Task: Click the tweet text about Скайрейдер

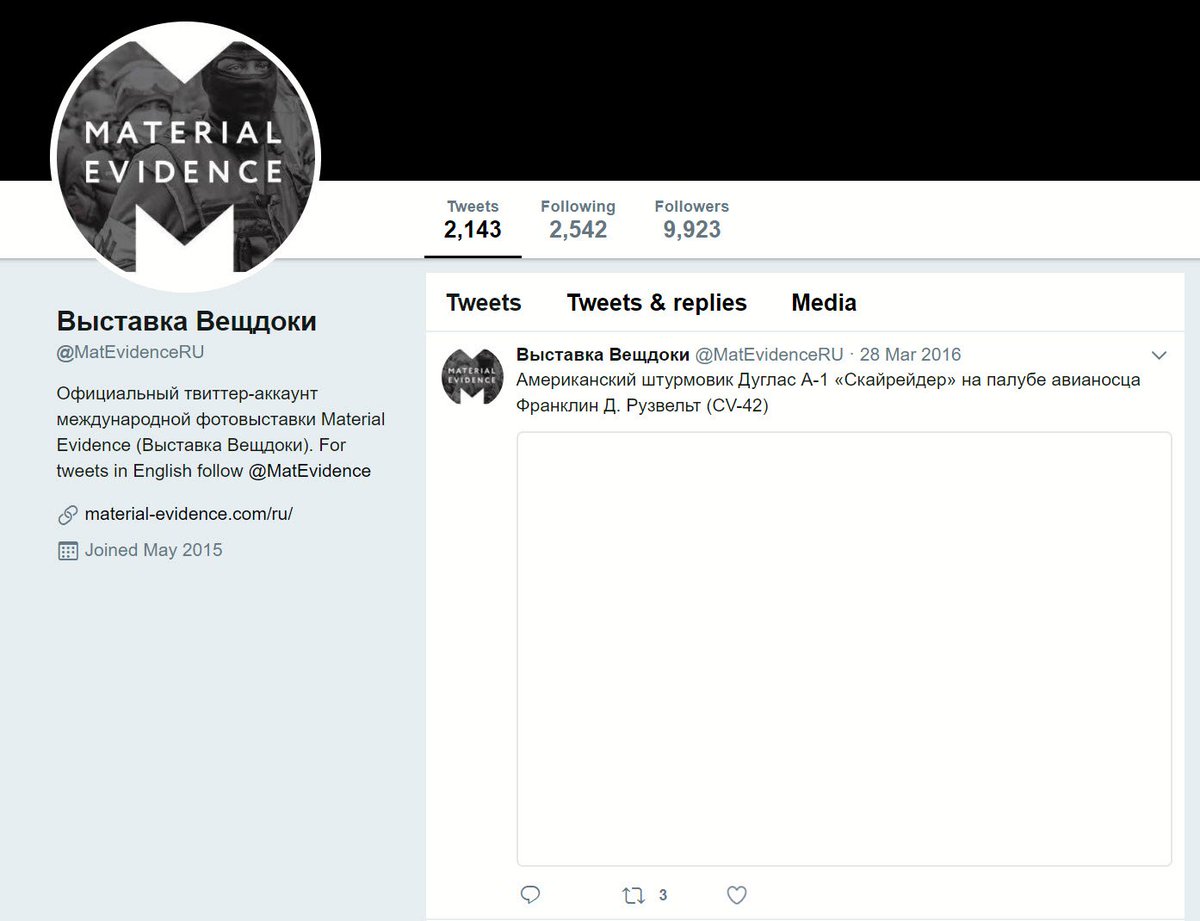Action: coord(828,393)
